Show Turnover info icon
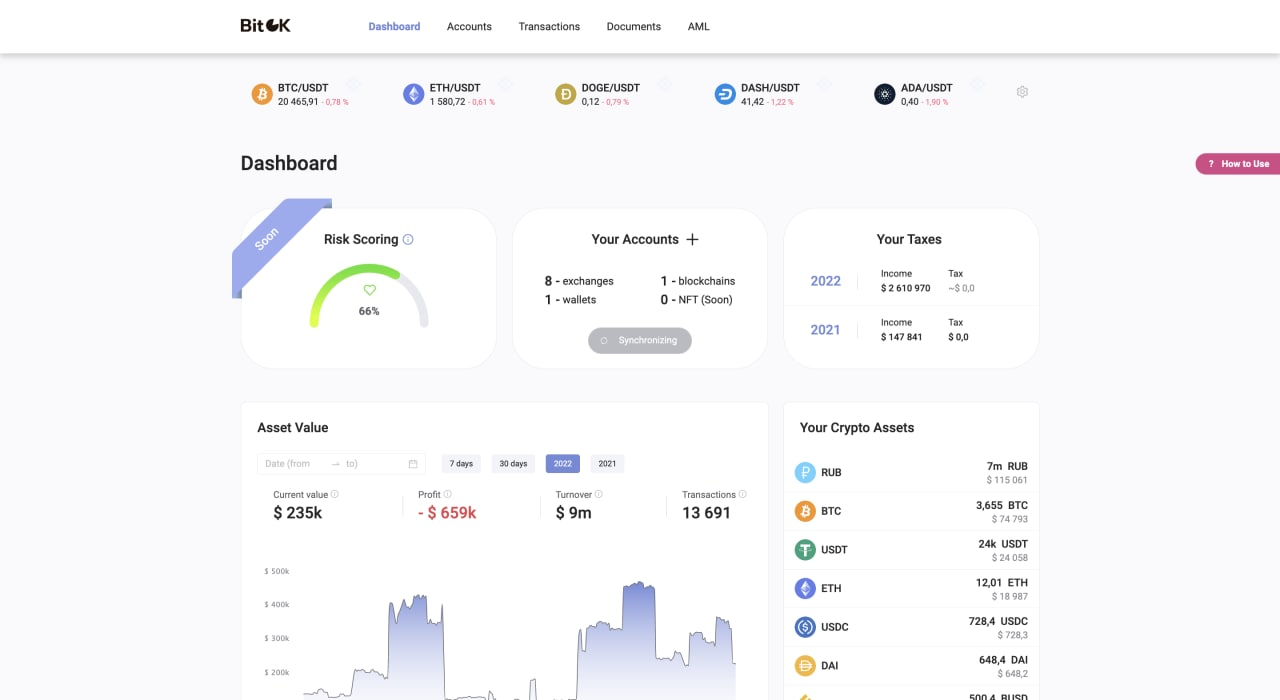The width and height of the screenshot is (1280, 700). [x=599, y=494]
